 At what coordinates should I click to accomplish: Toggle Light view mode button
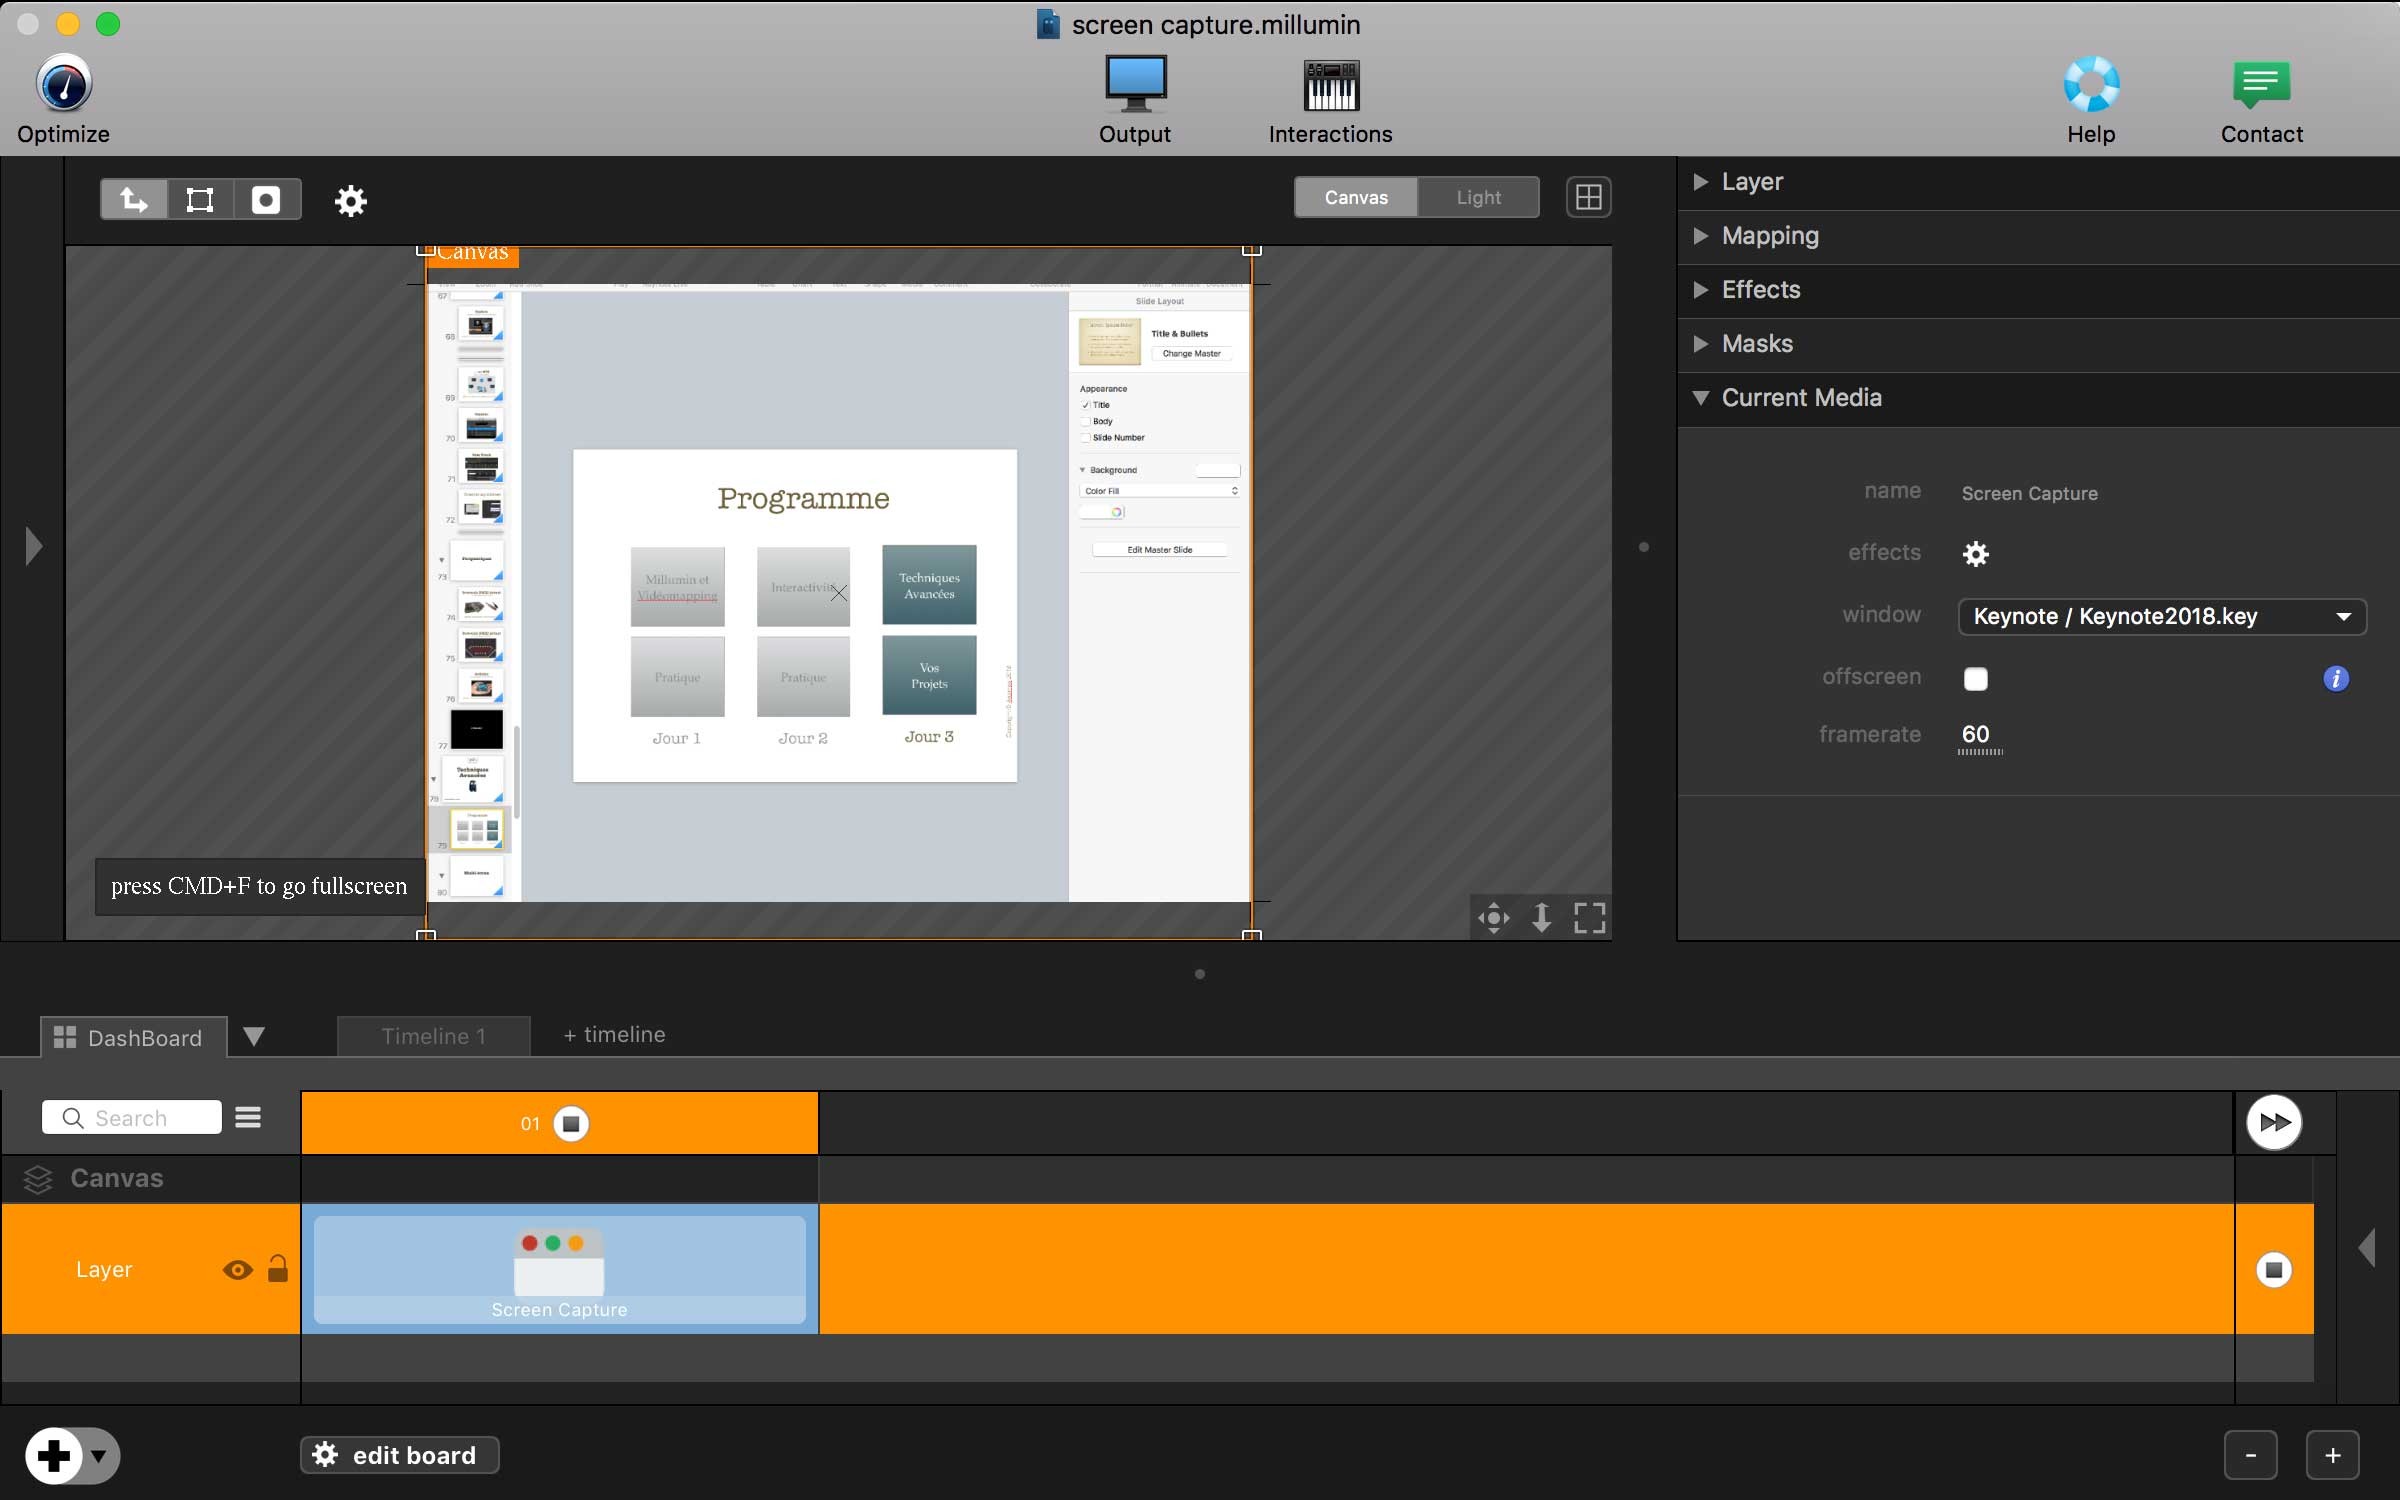[1477, 197]
